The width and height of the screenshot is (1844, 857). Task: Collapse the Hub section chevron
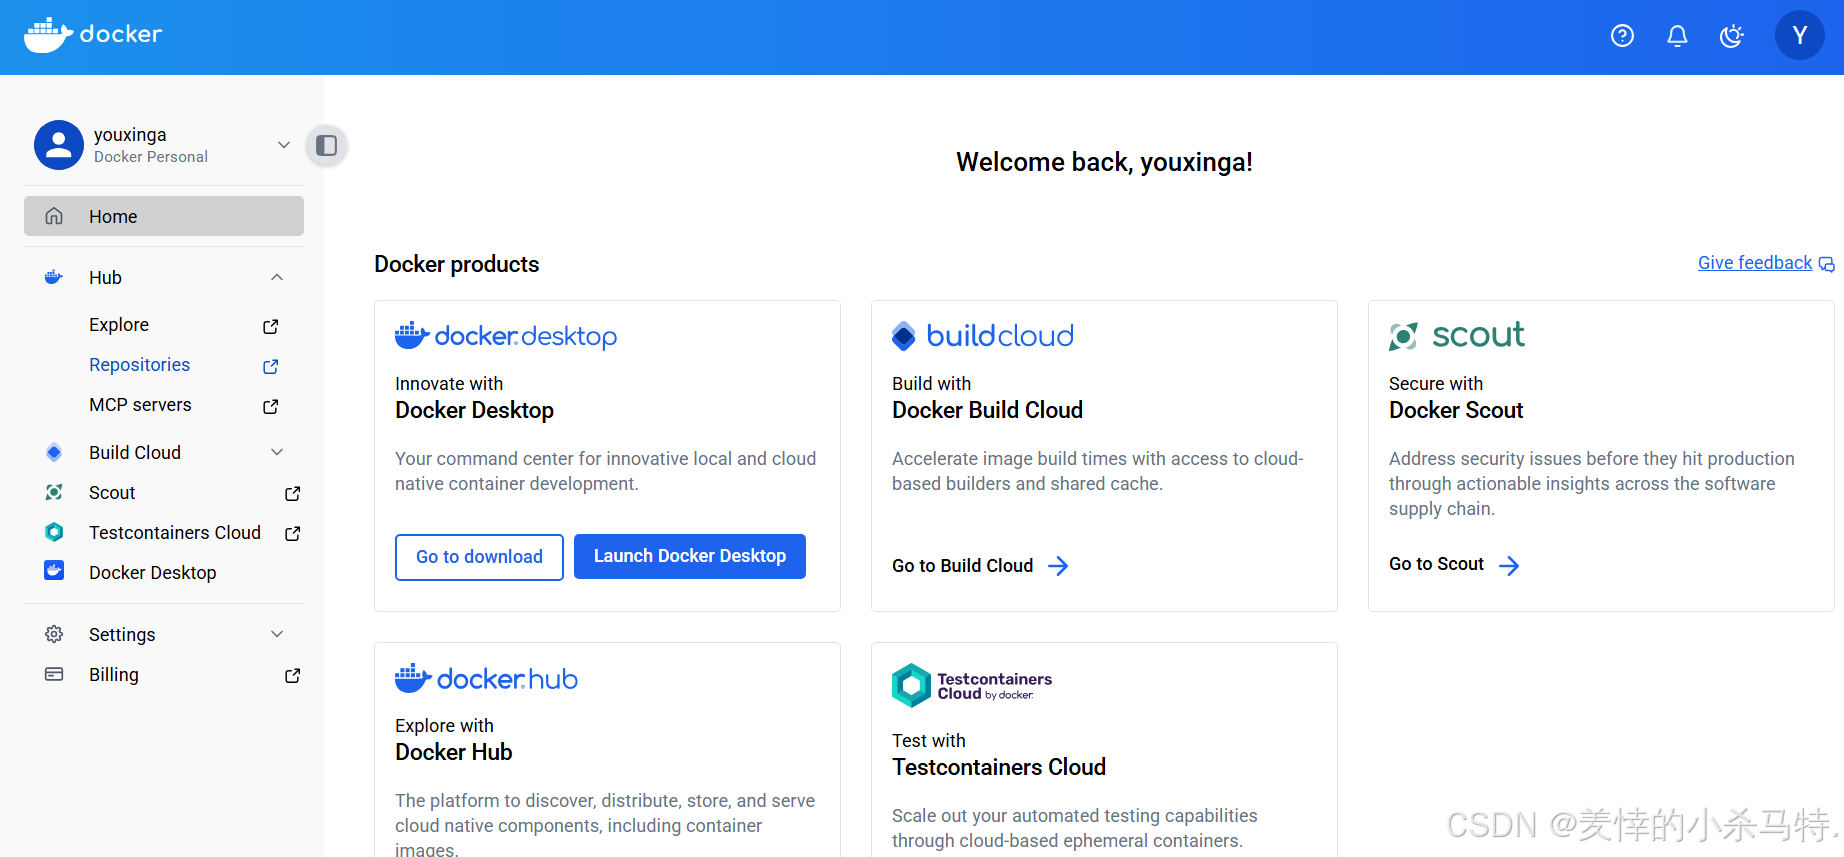(277, 278)
